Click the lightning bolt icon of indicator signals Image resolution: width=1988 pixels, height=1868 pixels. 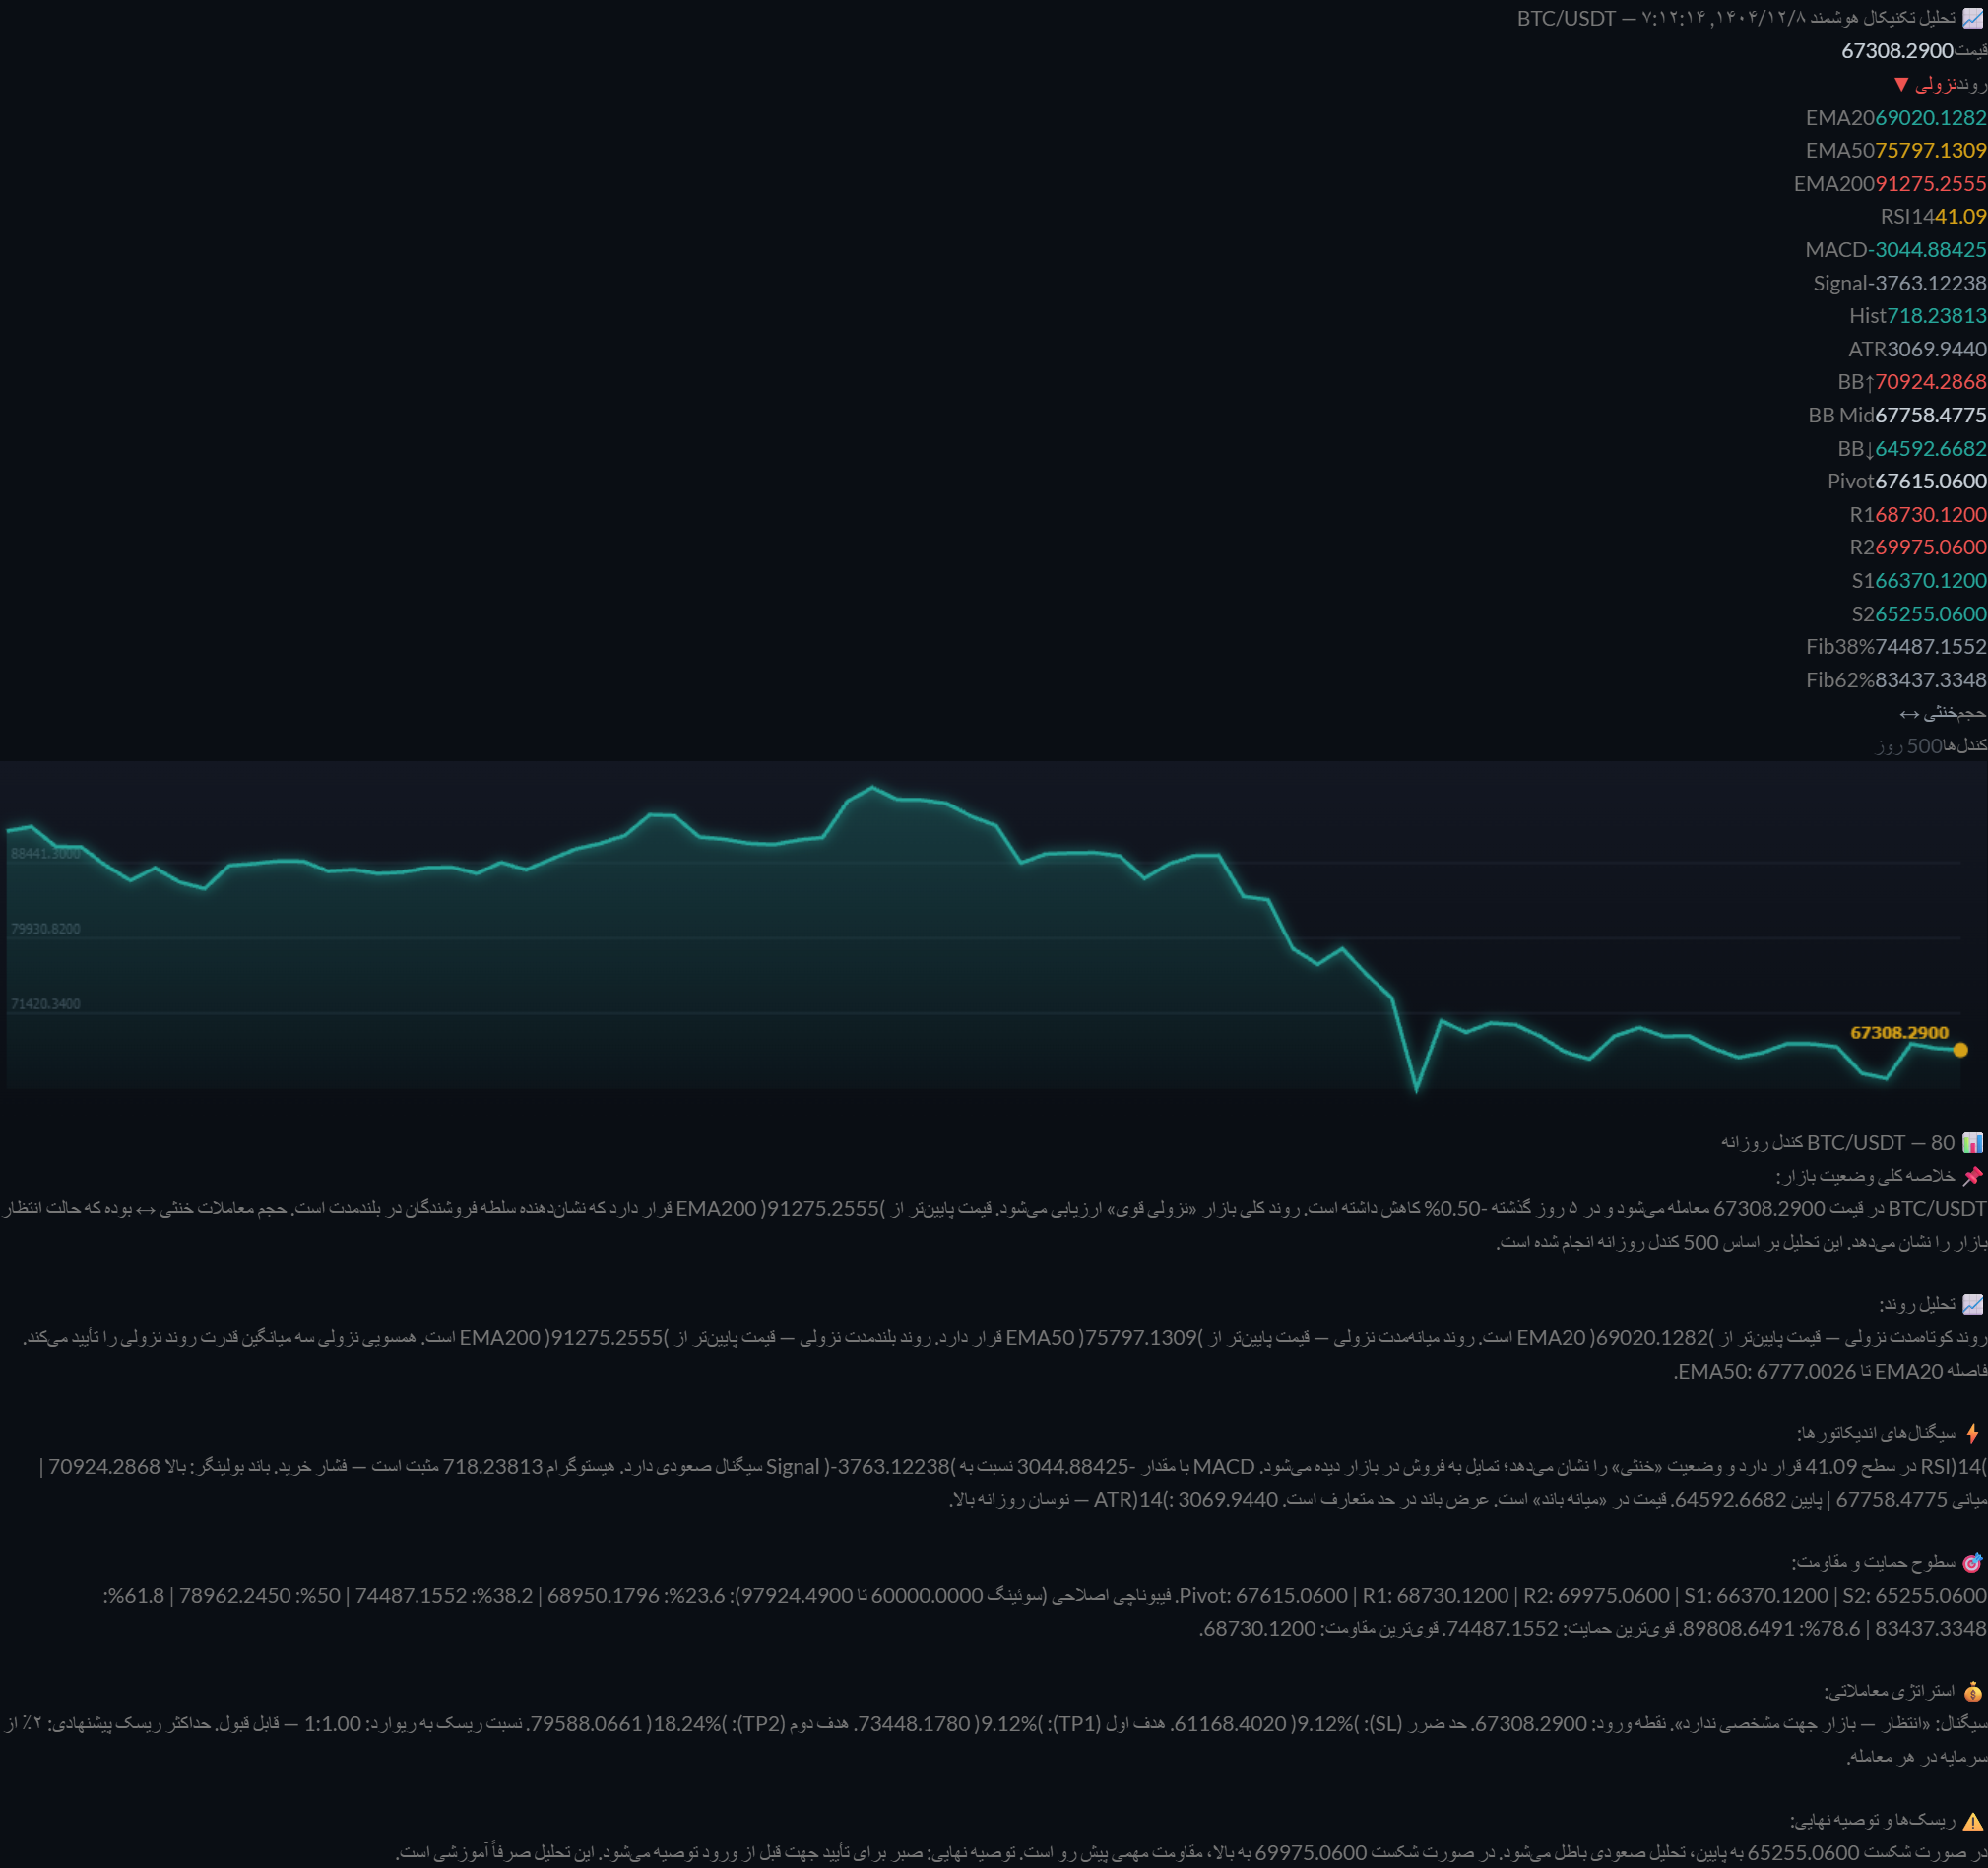click(1972, 1433)
